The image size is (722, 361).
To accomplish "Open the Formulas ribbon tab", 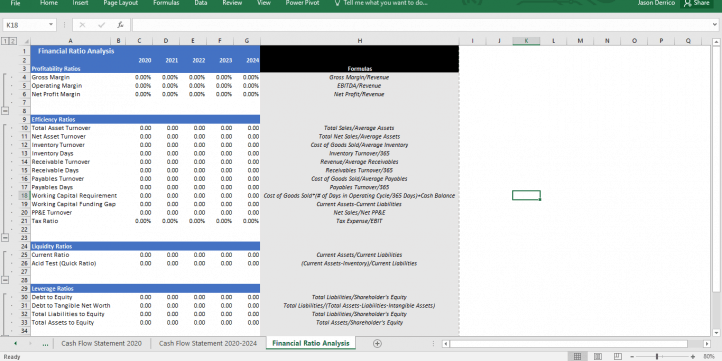I will [x=166, y=3].
